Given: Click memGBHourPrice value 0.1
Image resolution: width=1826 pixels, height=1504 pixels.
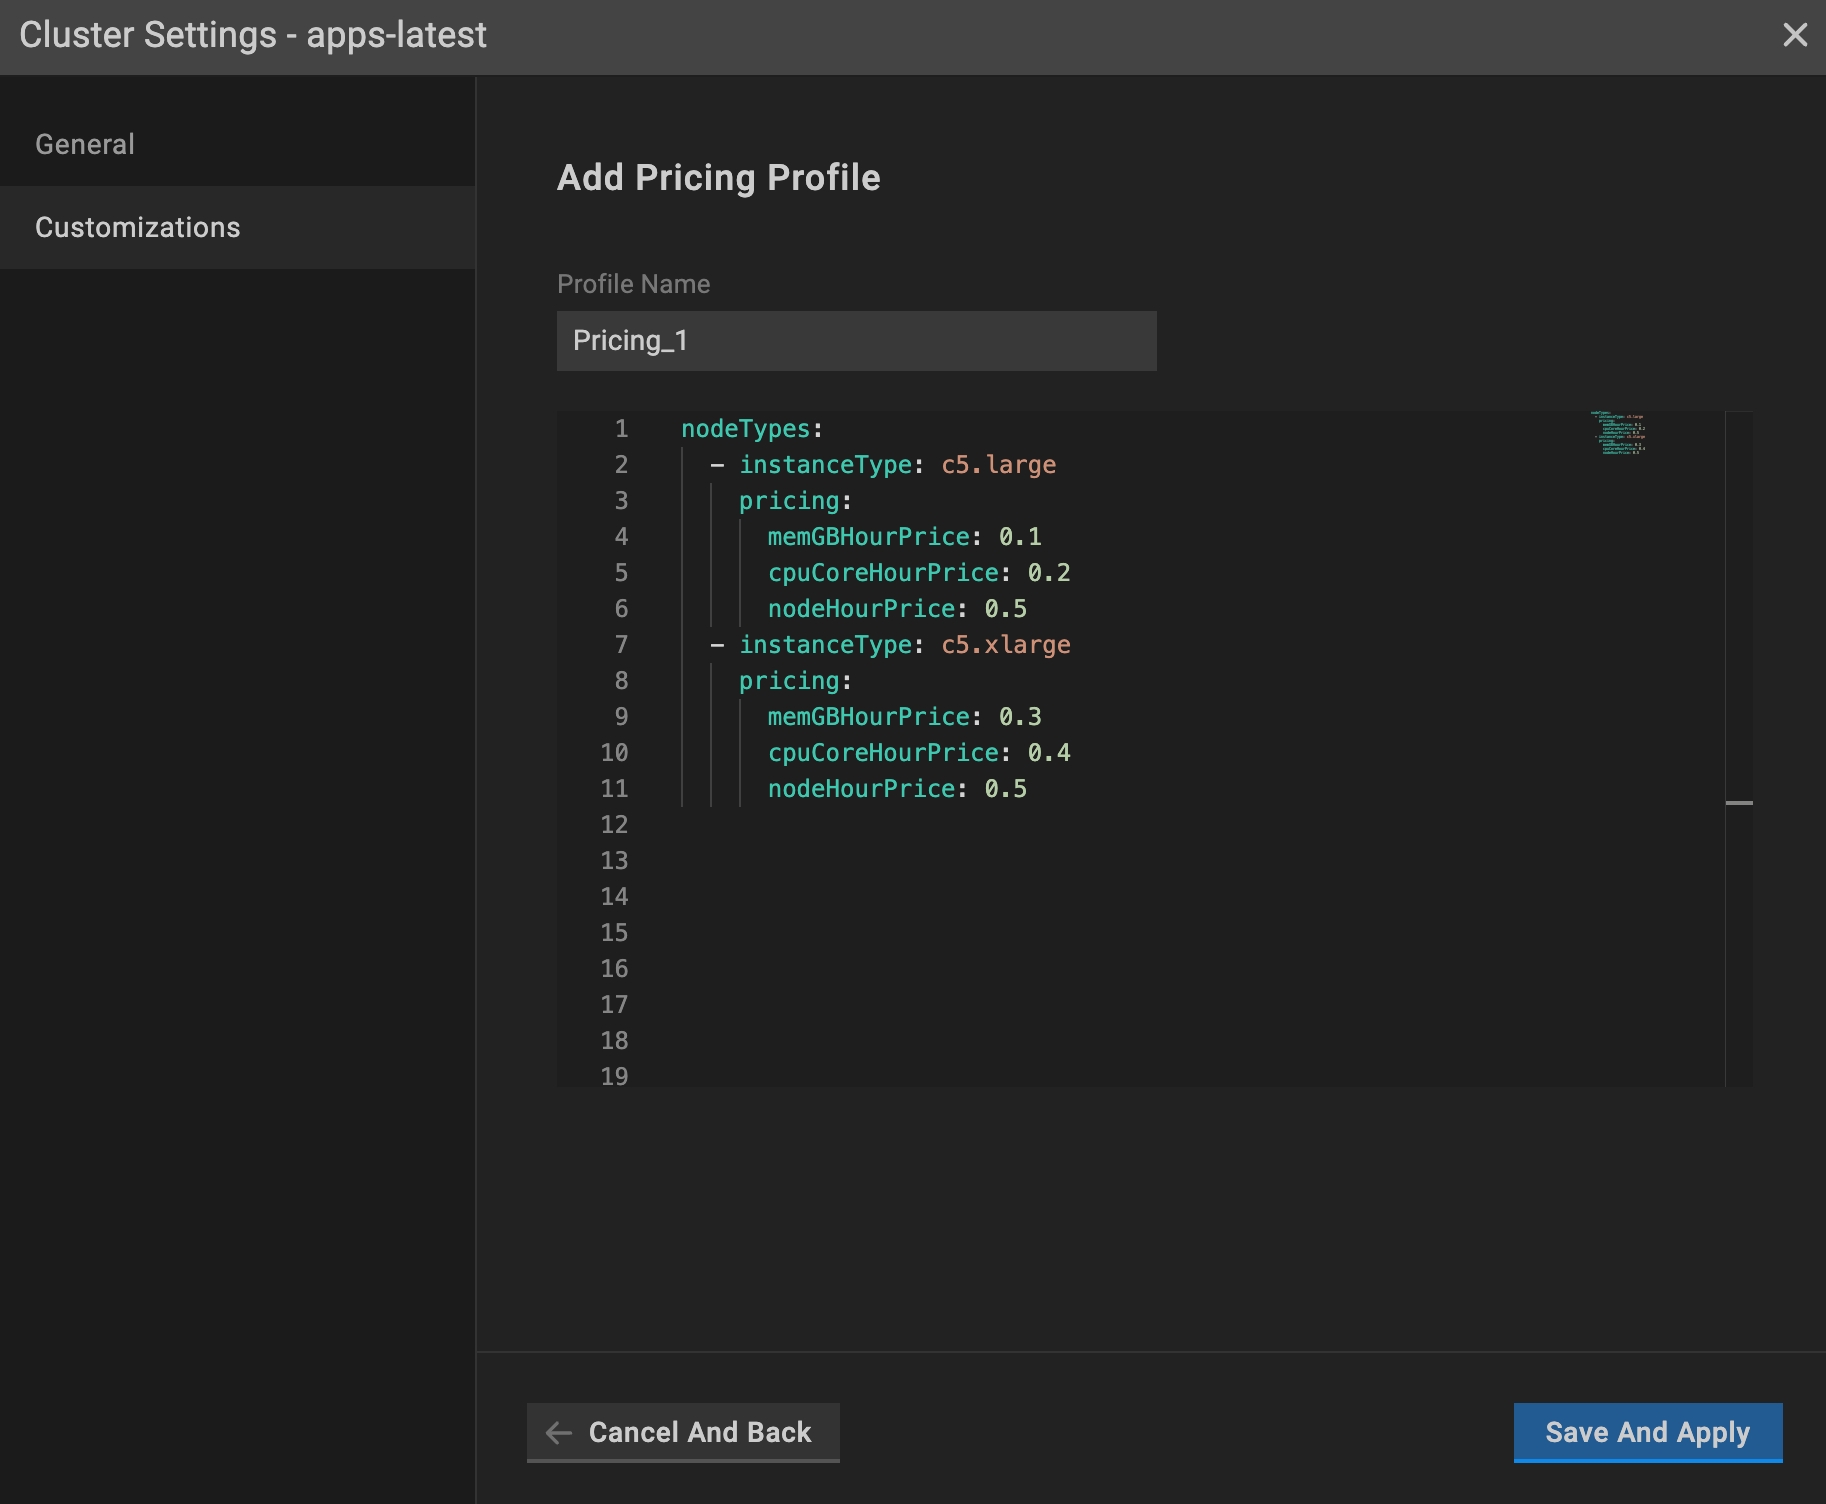Looking at the screenshot, I should (1020, 537).
